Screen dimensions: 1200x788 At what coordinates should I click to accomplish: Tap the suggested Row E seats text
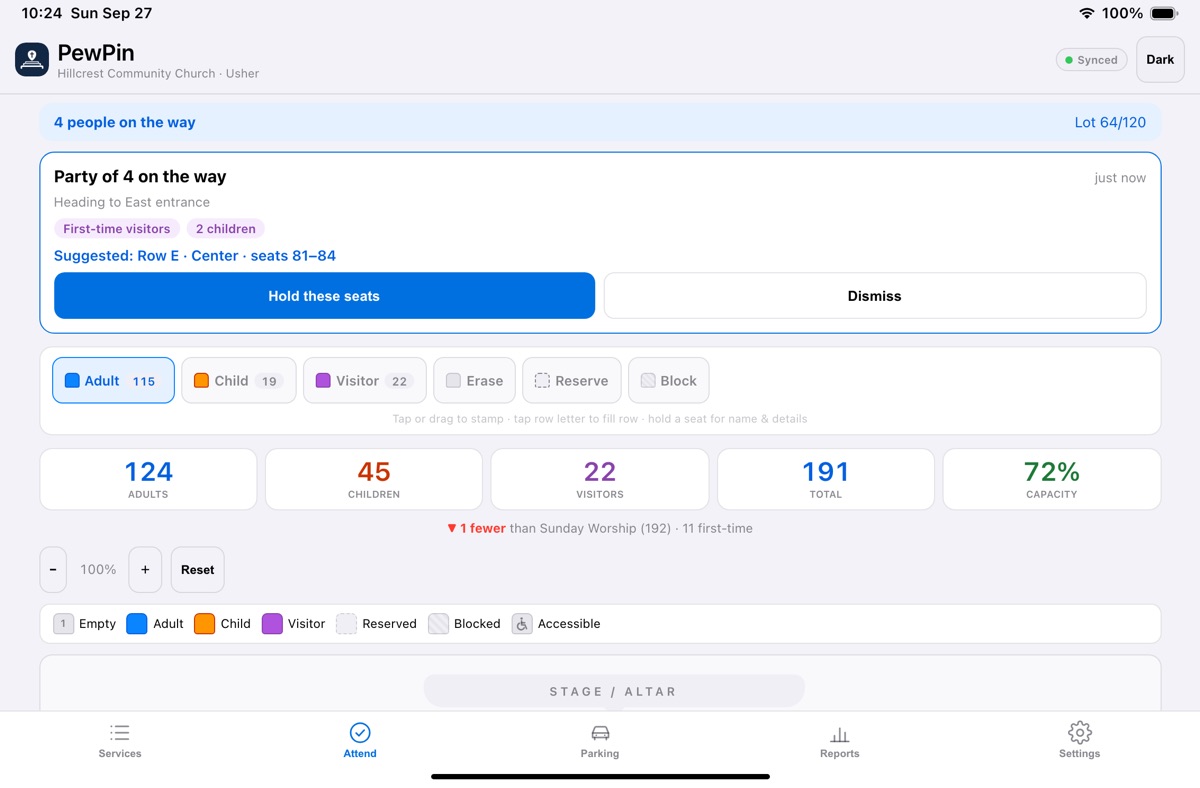[x=195, y=256]
